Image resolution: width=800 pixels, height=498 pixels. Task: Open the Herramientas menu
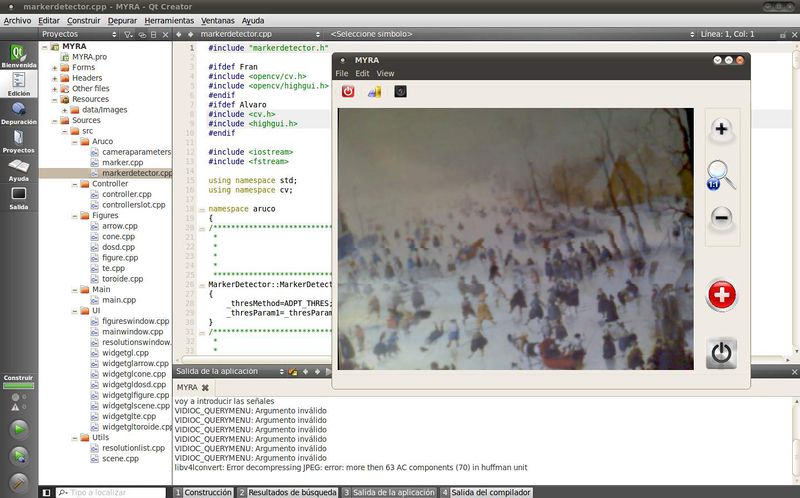pos(168,20)
